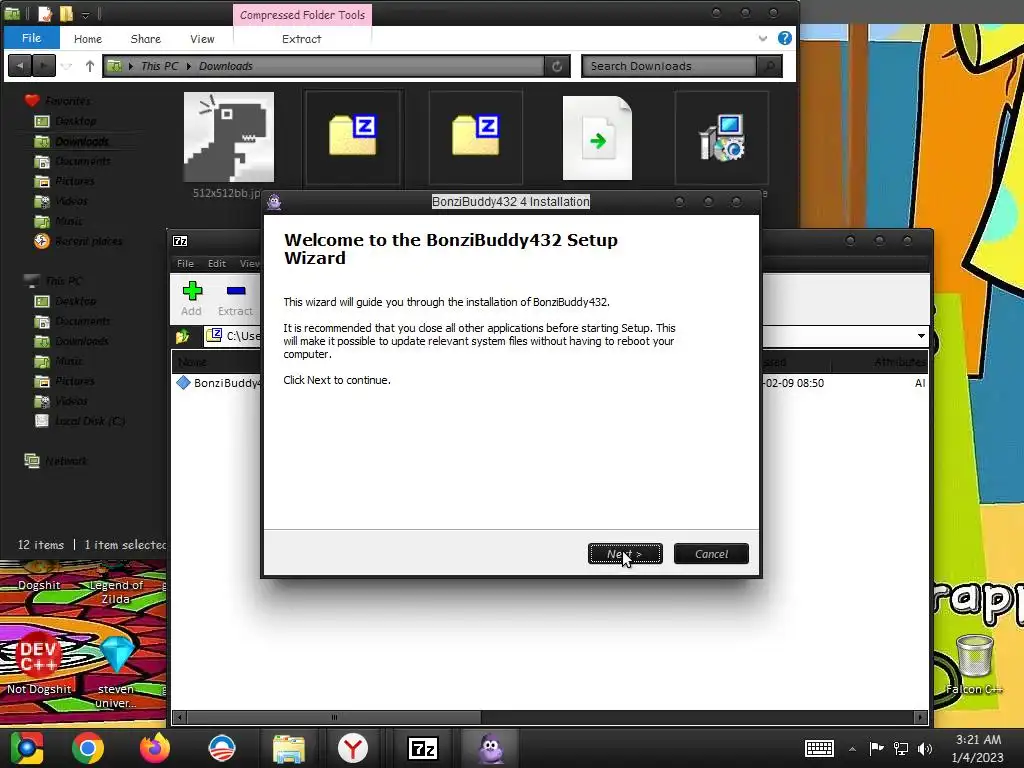Open Explorer help question mark icon
Image resolution: width=1024 pixels, height=768 pixels.
pos(785,38)
